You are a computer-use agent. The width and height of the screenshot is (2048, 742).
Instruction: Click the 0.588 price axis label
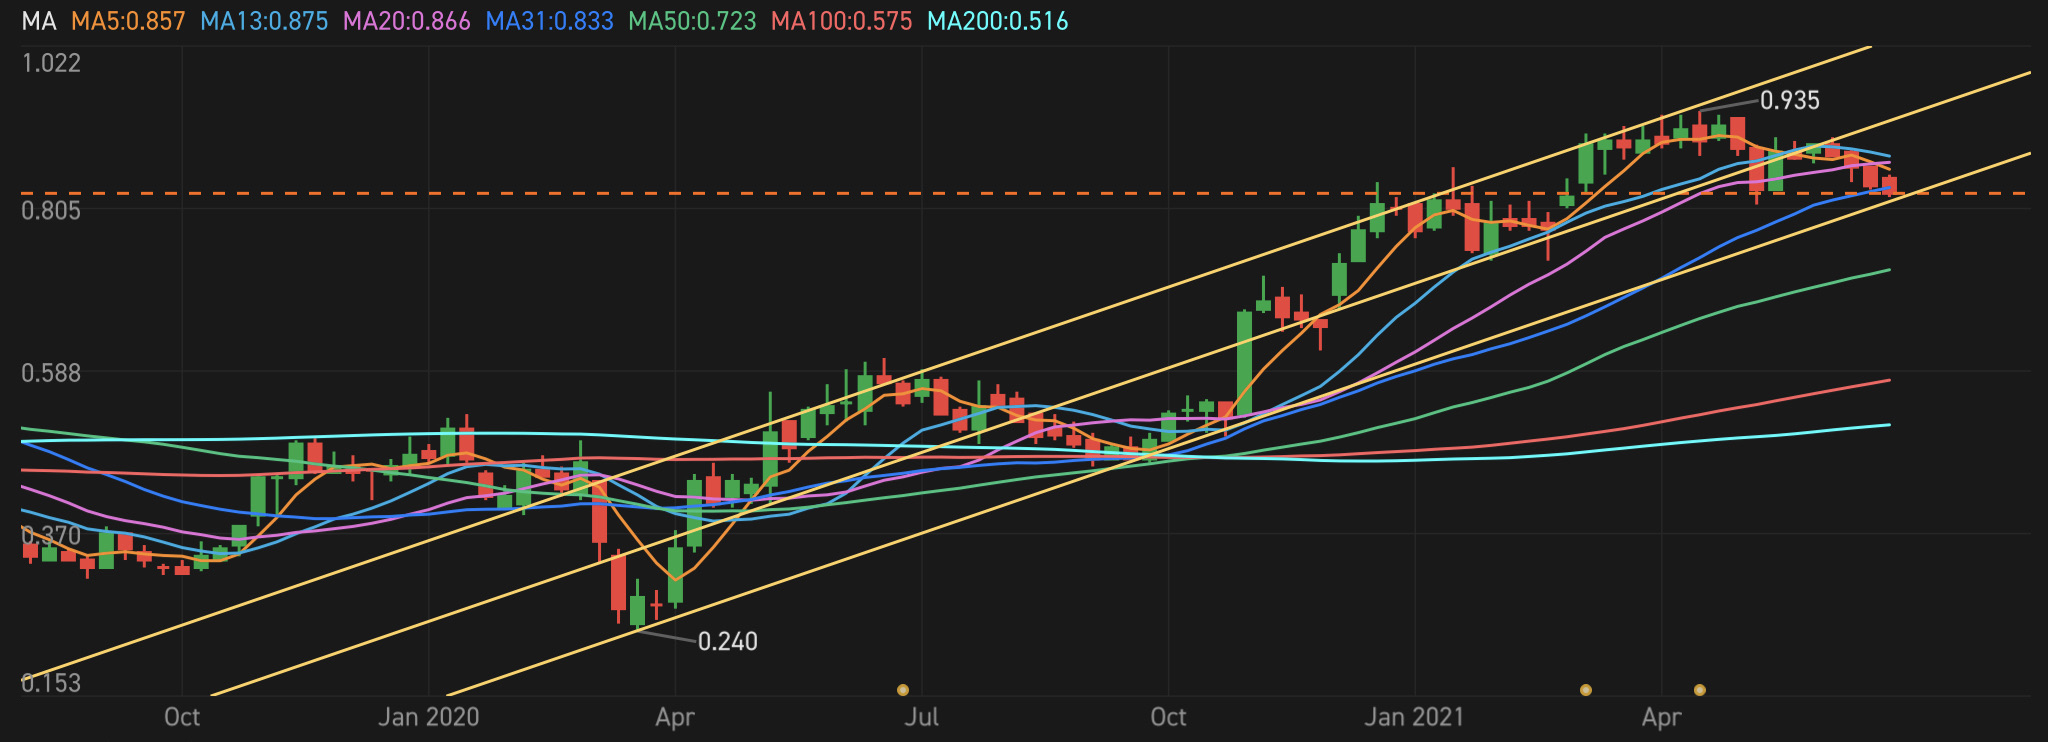click(51, 373)
